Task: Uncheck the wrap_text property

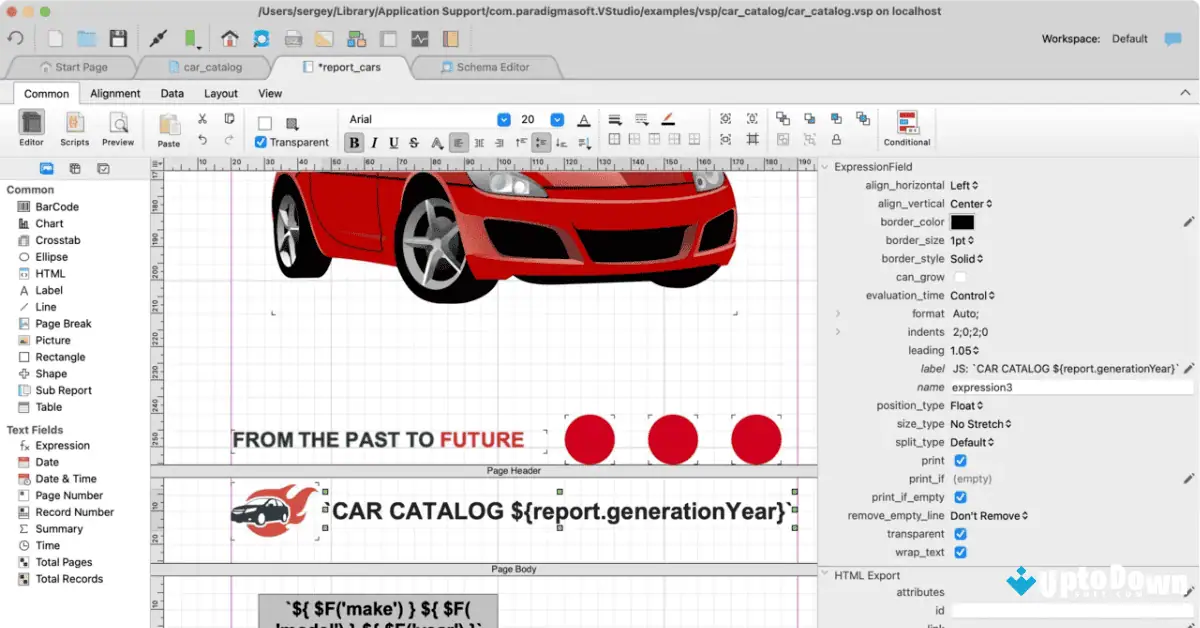Action: coord(958,552)
